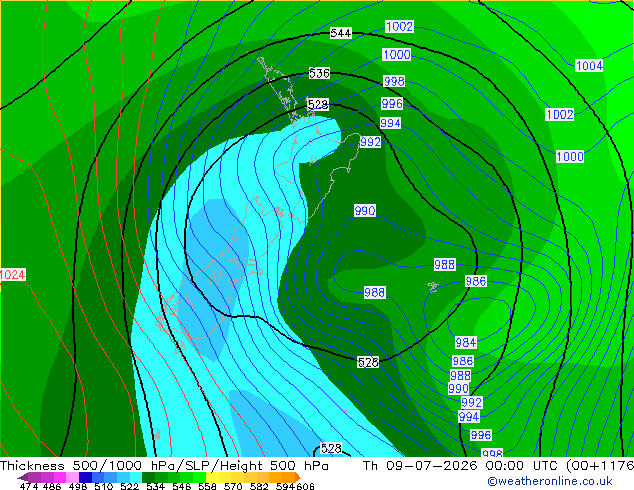Click the 984 low pressure label
The width and height of the screenshot is (634, 490).
coord(465,342)
